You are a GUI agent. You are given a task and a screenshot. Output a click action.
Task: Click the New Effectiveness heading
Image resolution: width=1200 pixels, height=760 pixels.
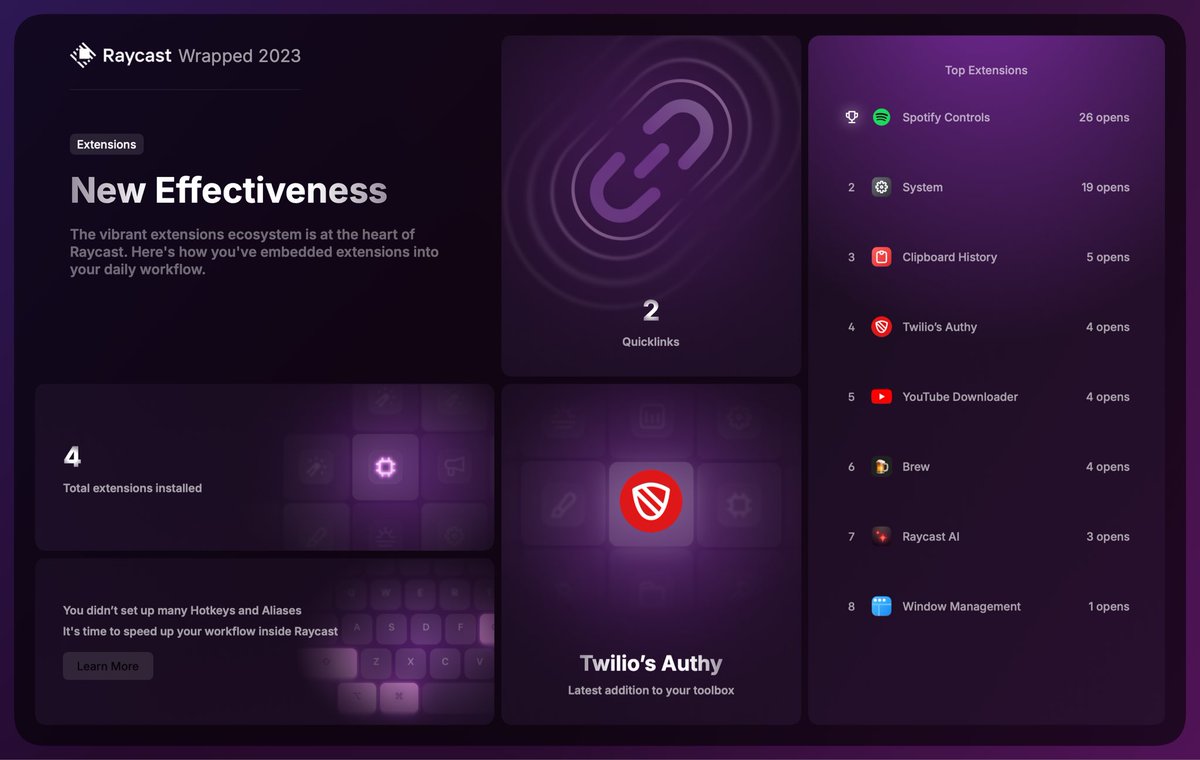(229, 190)
